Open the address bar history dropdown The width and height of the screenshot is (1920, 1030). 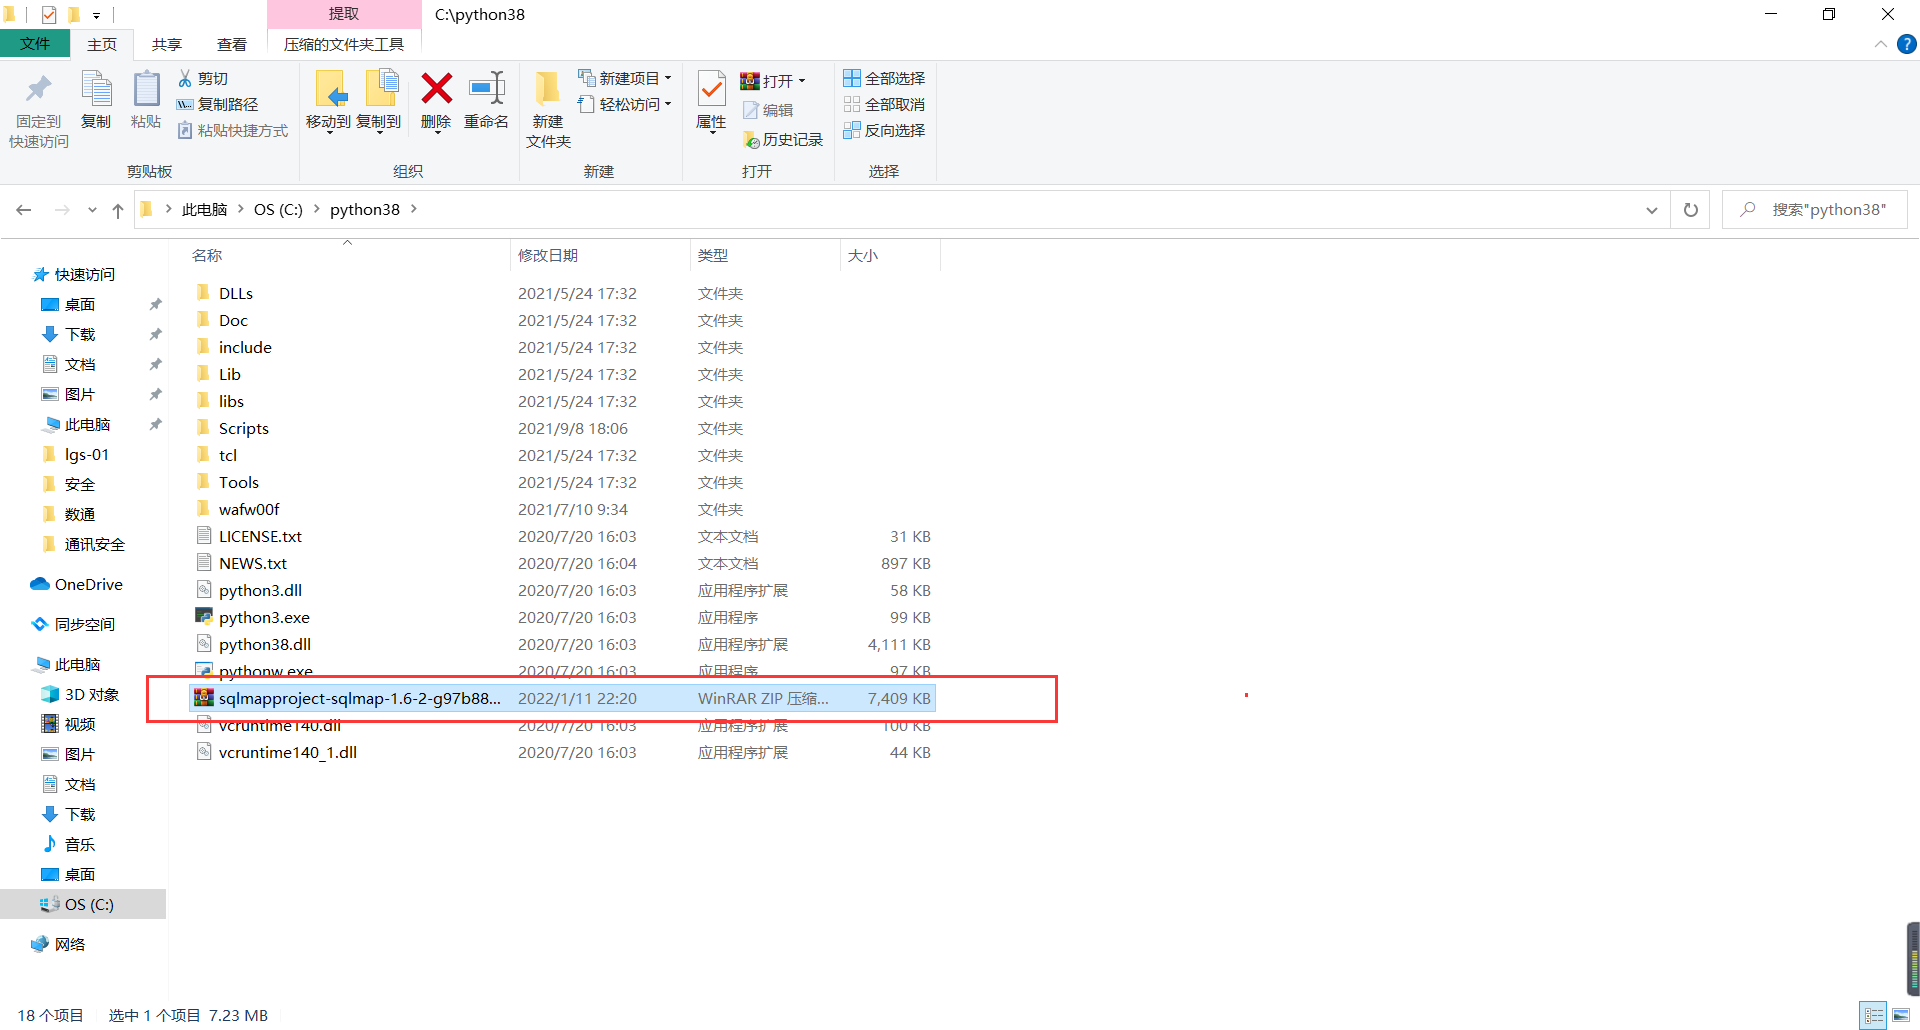pos(1652,209)
